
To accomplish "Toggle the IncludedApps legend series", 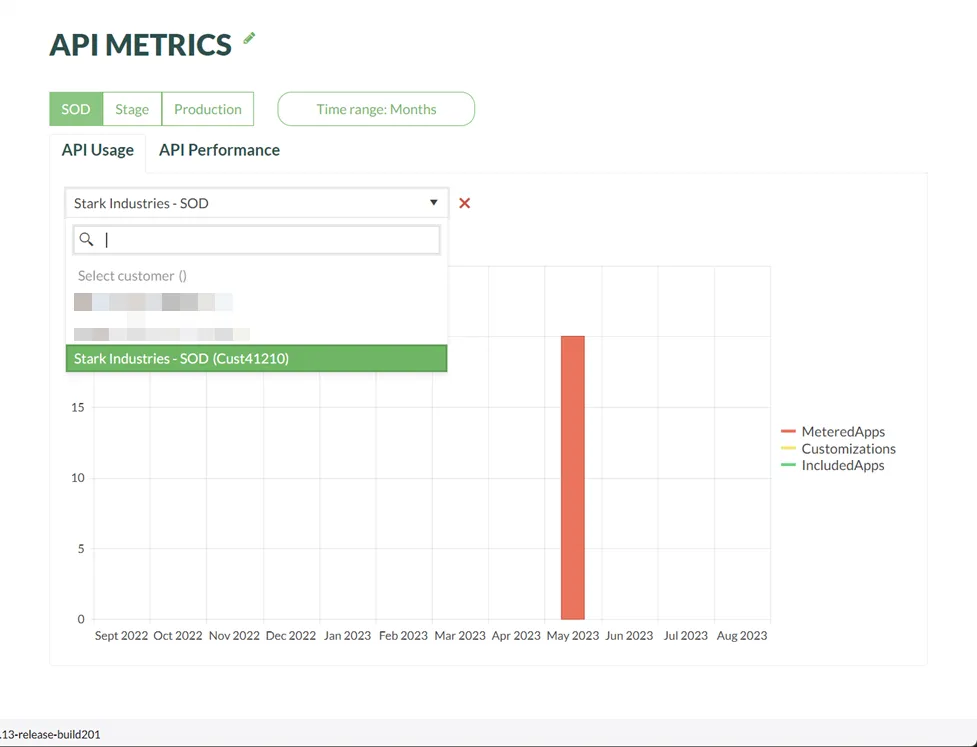I will coord(842,465).
